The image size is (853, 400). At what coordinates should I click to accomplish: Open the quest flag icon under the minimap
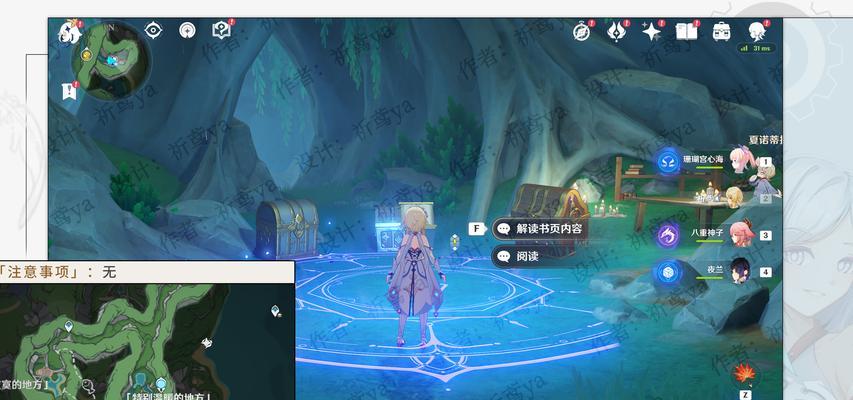69,91
